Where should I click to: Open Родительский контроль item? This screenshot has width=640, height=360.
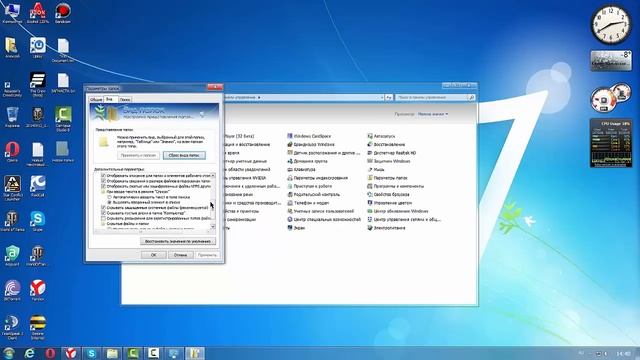[x=313, y=195]
